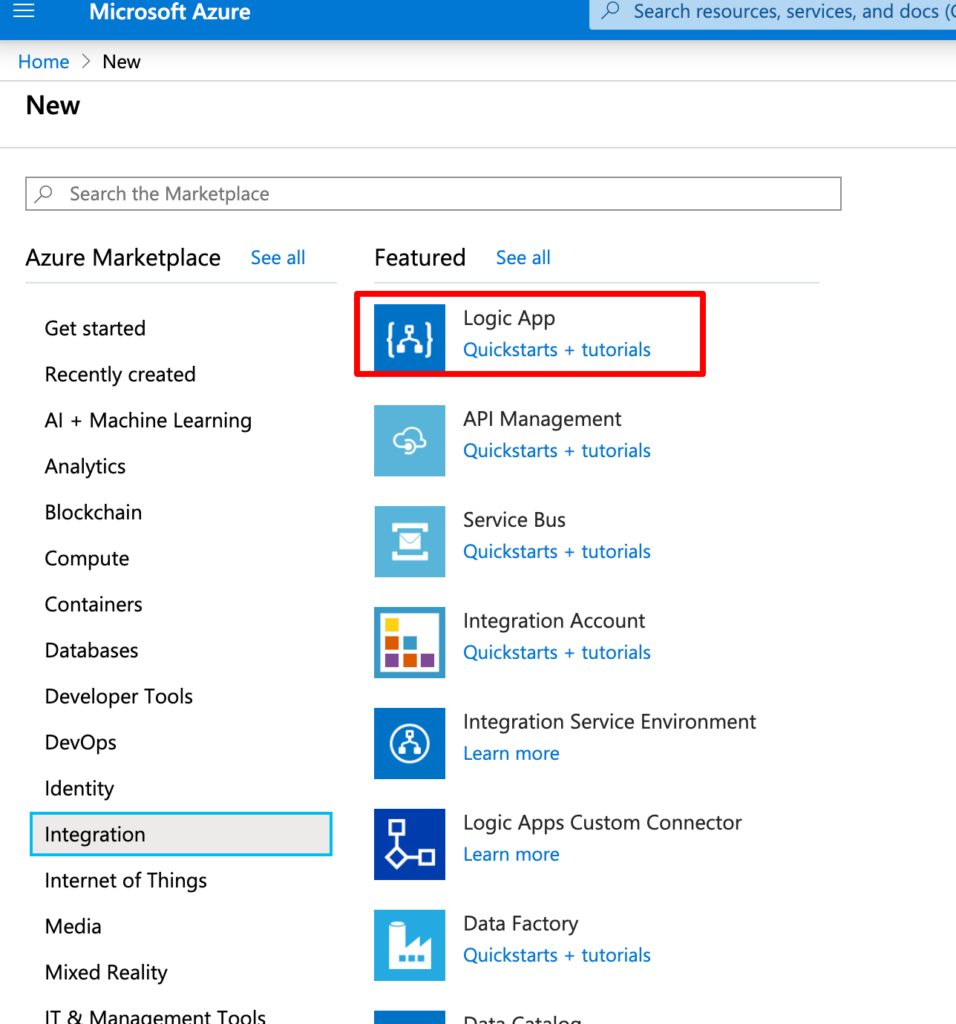Click Learn more under Logic Apps Custom Connector
Screen dimensions: 956x1024
click(x=511, y=854)
